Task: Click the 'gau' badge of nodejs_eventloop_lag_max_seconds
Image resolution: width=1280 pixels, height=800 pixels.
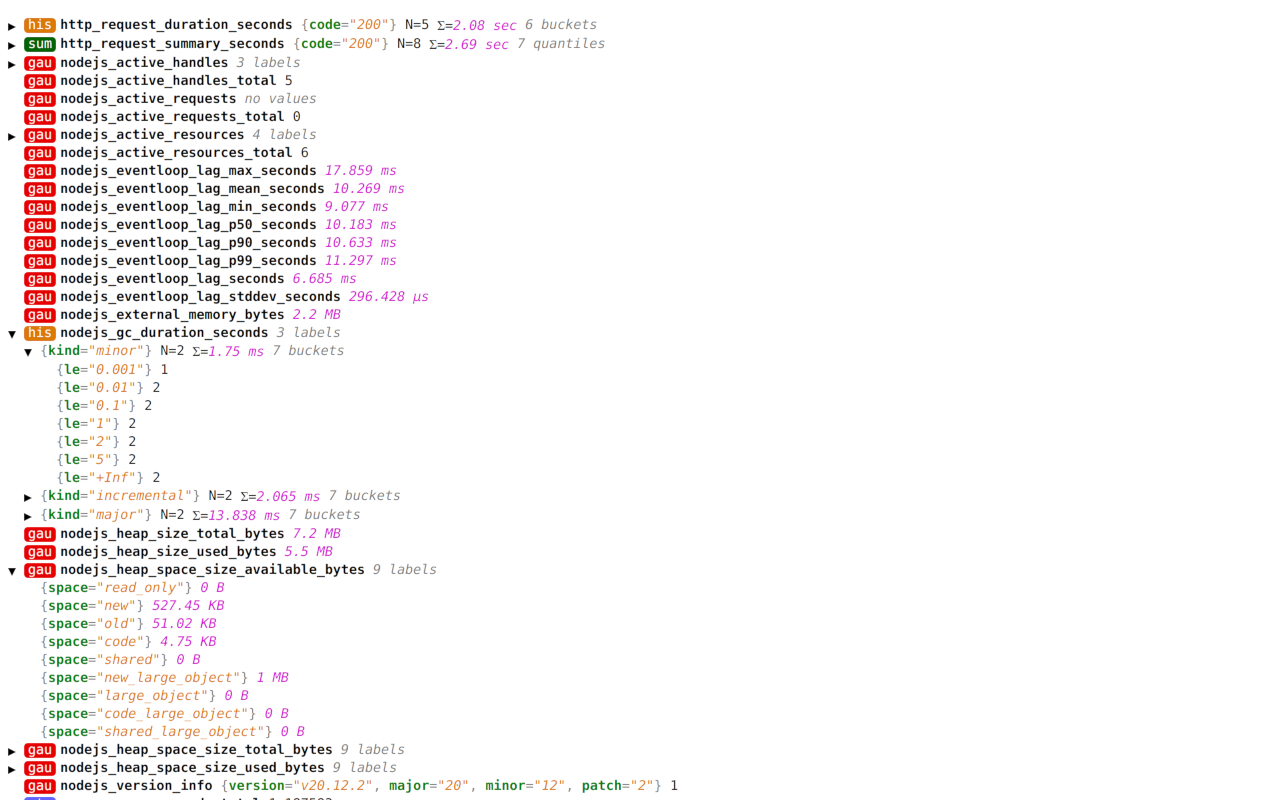Action: 40,171
